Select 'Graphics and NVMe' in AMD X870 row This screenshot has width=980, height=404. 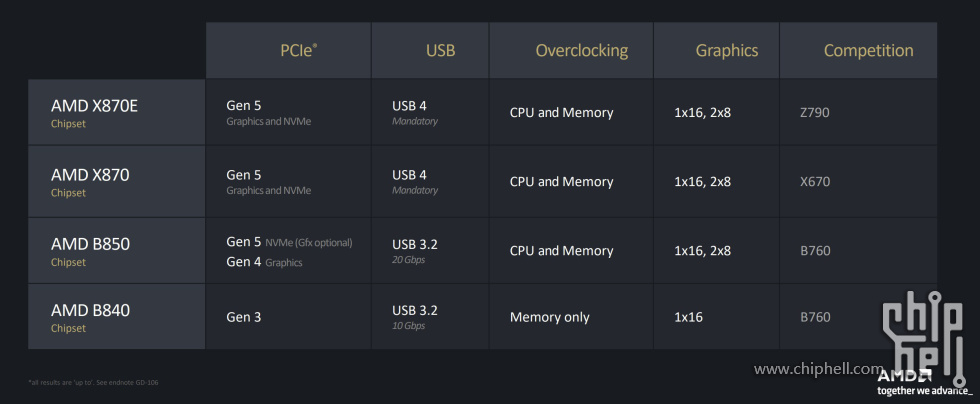(268, 190)
